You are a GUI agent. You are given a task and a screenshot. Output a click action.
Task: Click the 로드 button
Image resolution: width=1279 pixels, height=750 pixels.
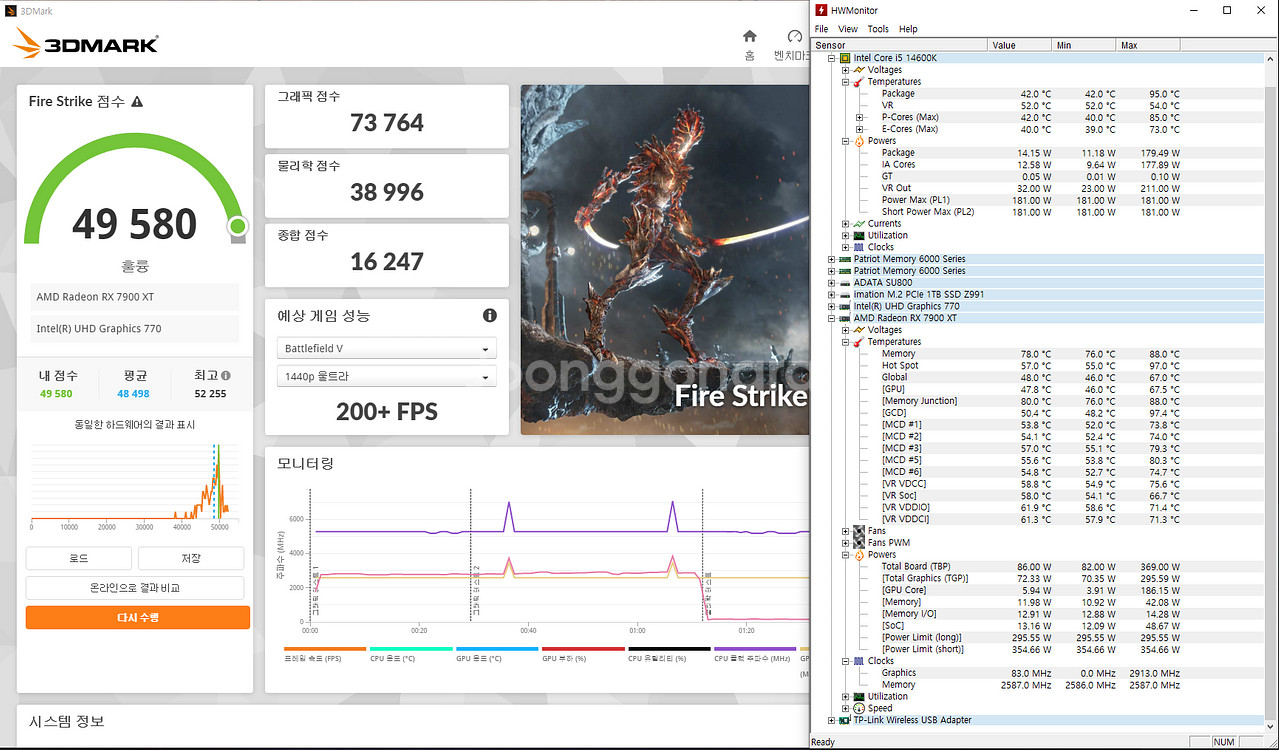click(79, 558)
